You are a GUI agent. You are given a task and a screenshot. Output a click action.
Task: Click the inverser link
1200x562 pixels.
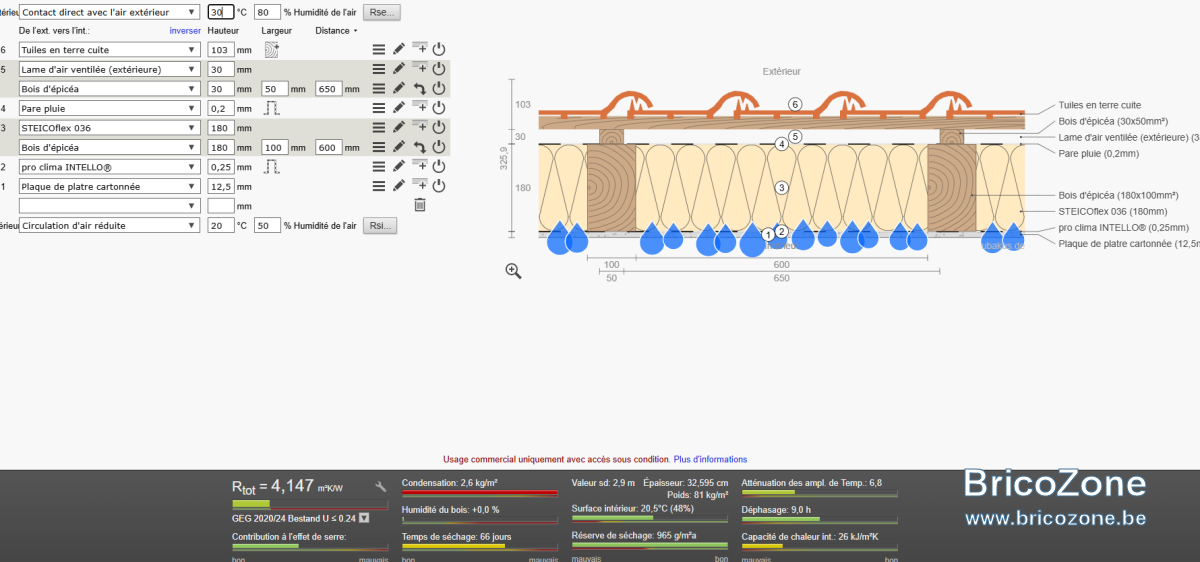(185, 31)
